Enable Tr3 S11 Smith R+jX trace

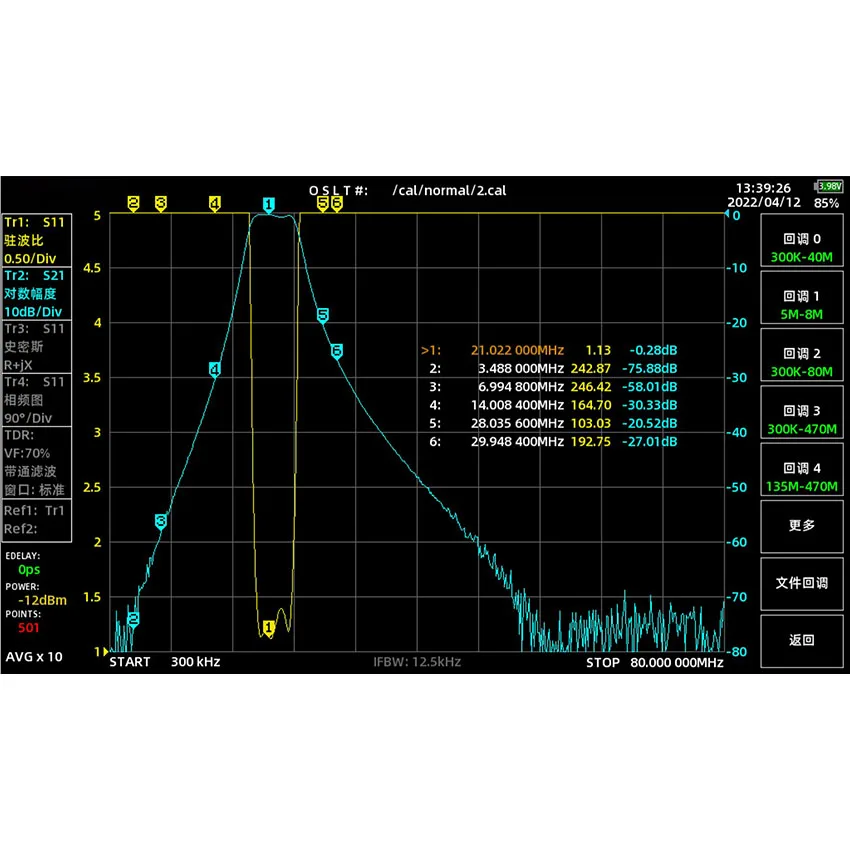click(x=37, y=346)
